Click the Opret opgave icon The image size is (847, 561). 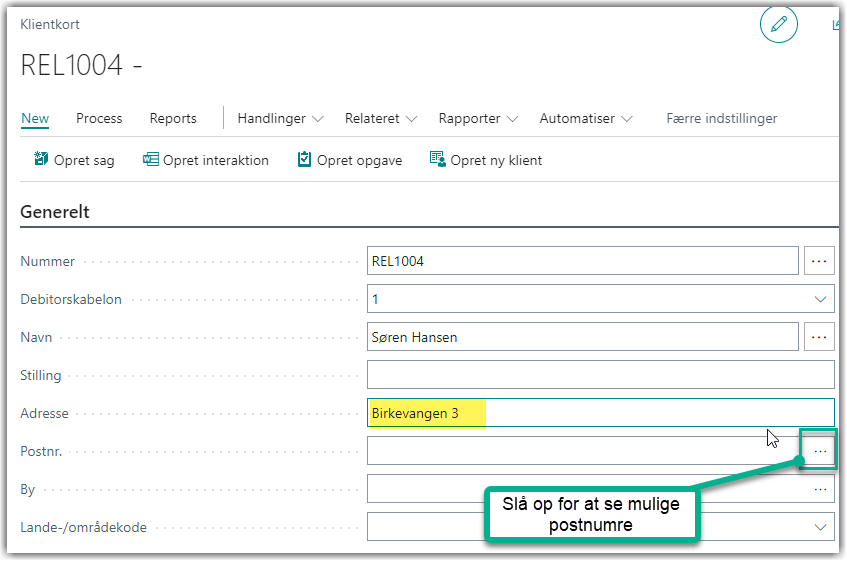(x=305, y=160)
